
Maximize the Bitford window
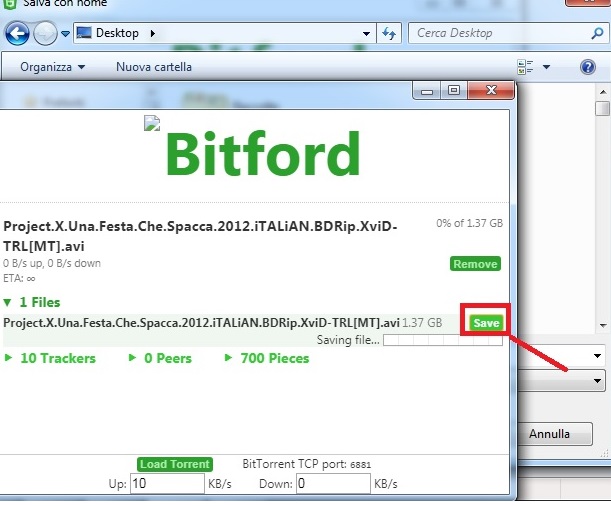454,91
